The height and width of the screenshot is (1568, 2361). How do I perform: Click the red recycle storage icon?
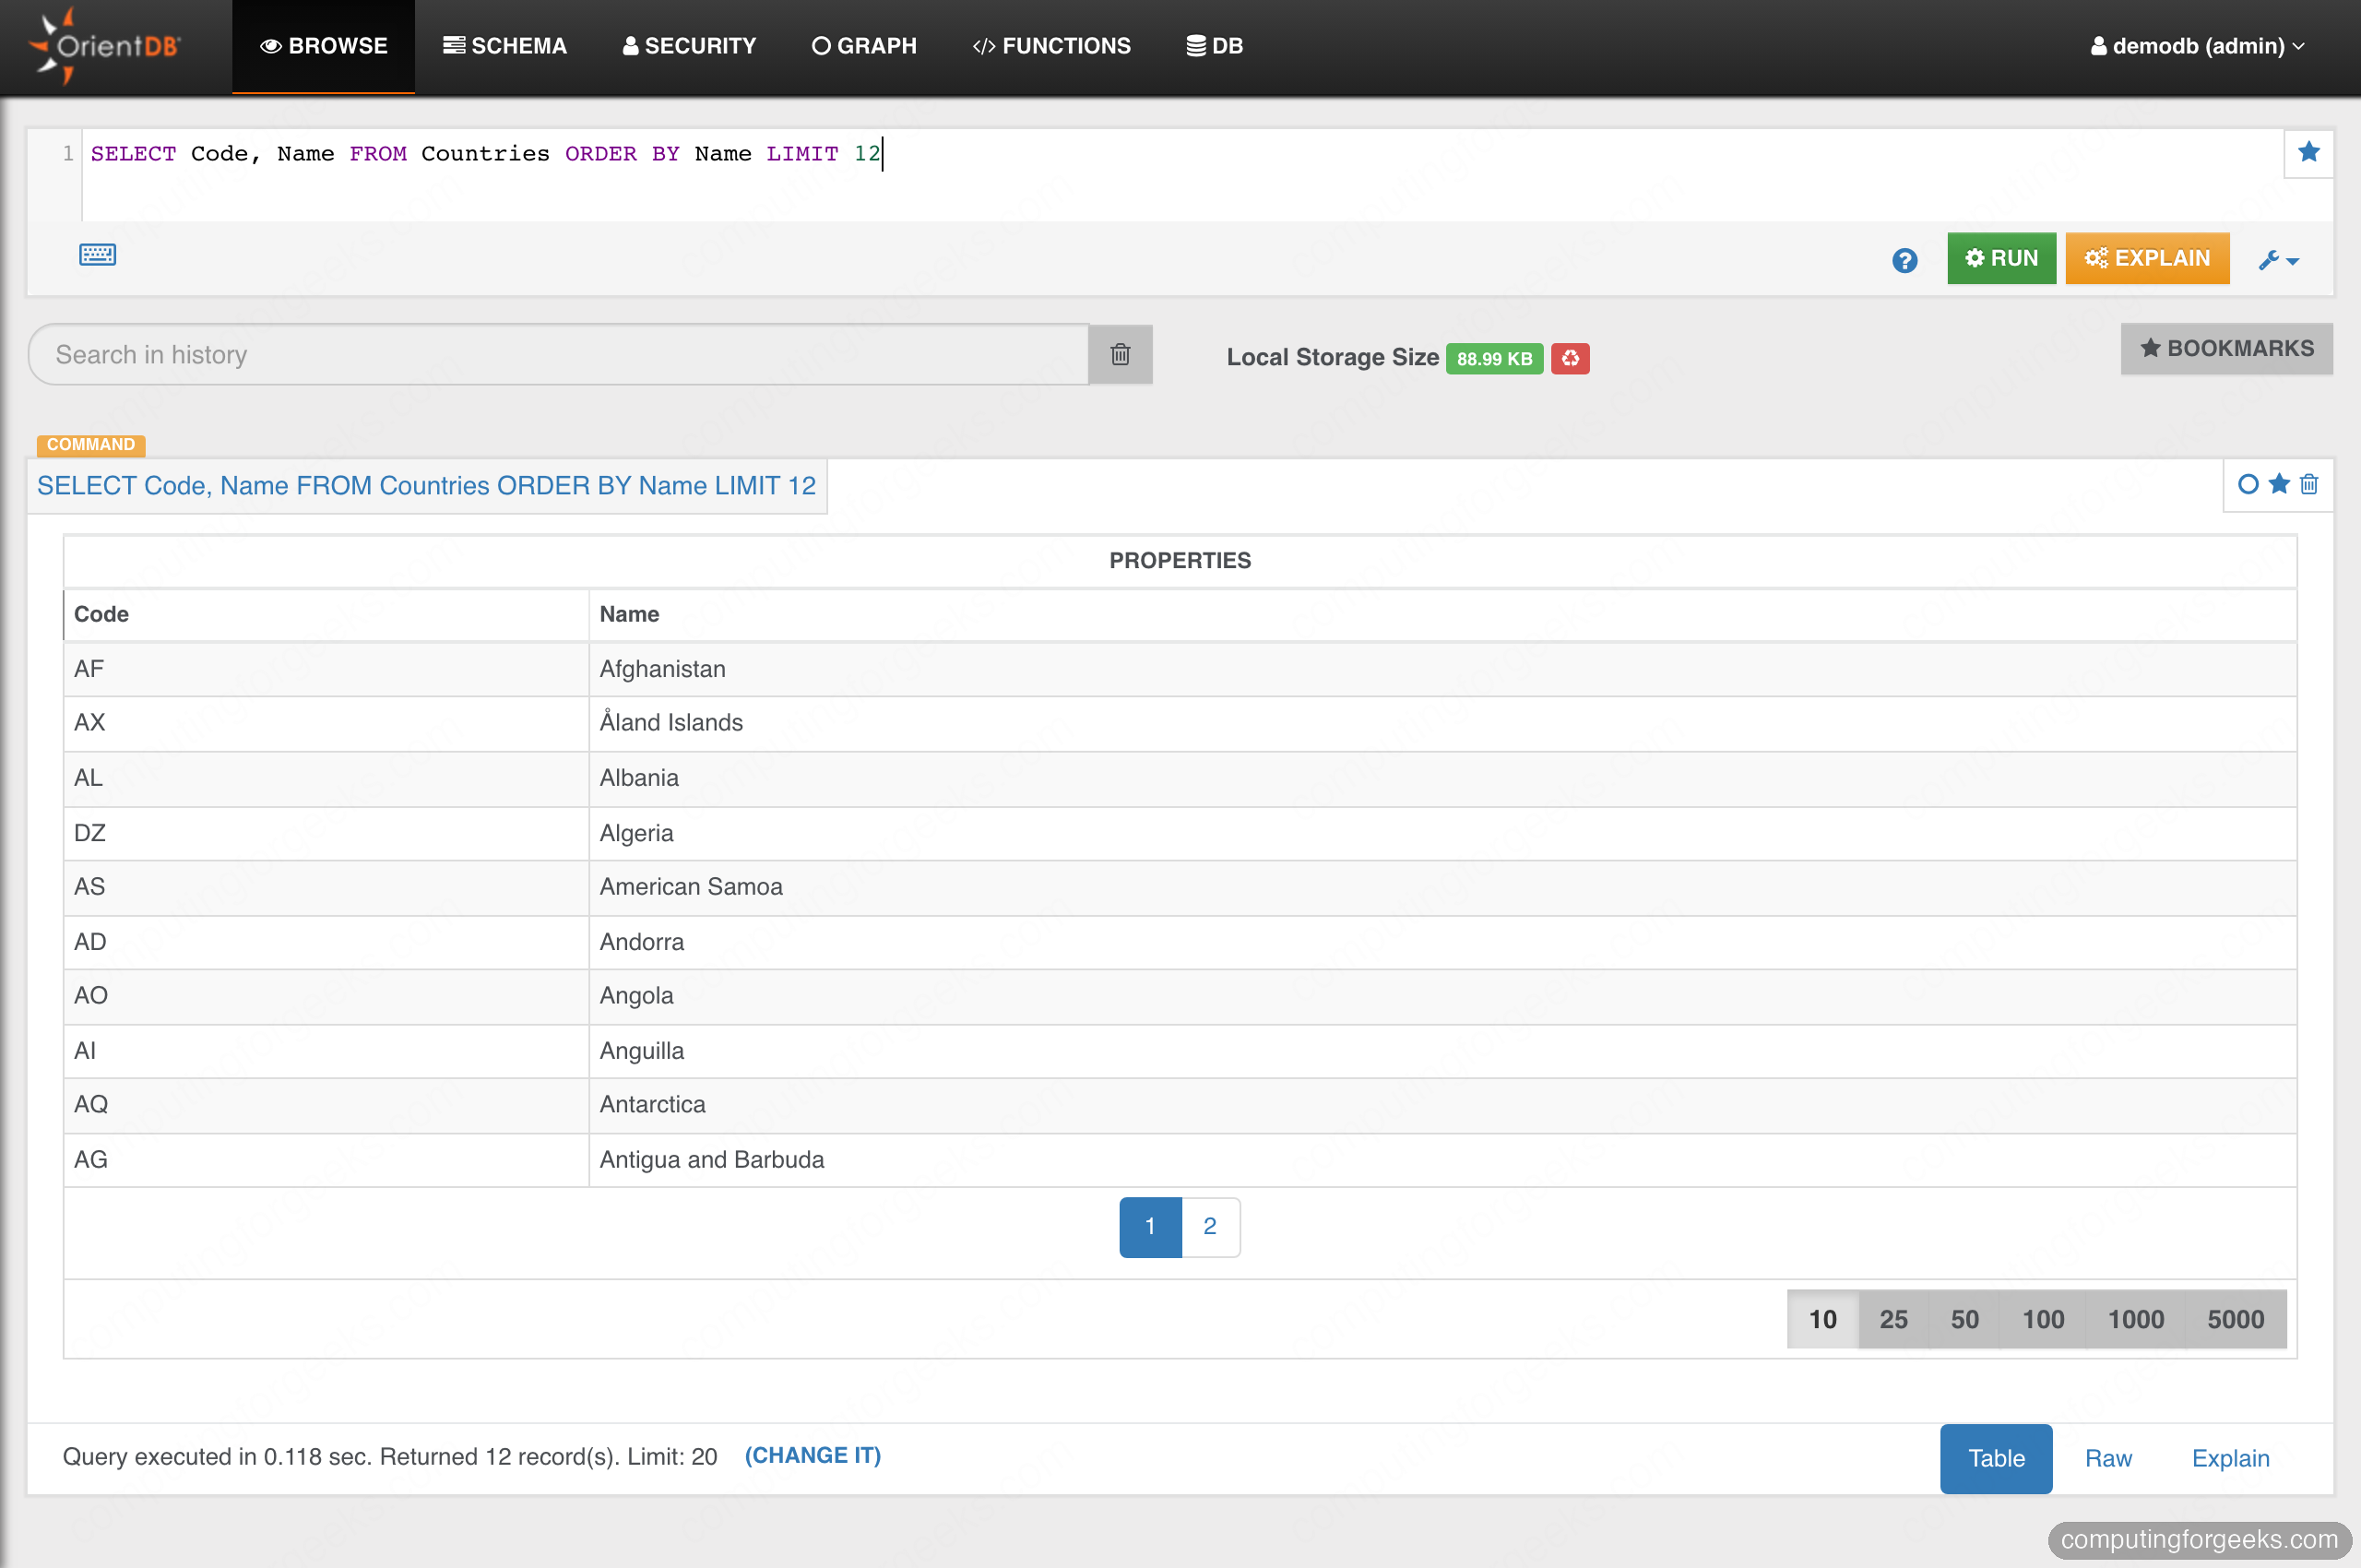coord(1570,358)
